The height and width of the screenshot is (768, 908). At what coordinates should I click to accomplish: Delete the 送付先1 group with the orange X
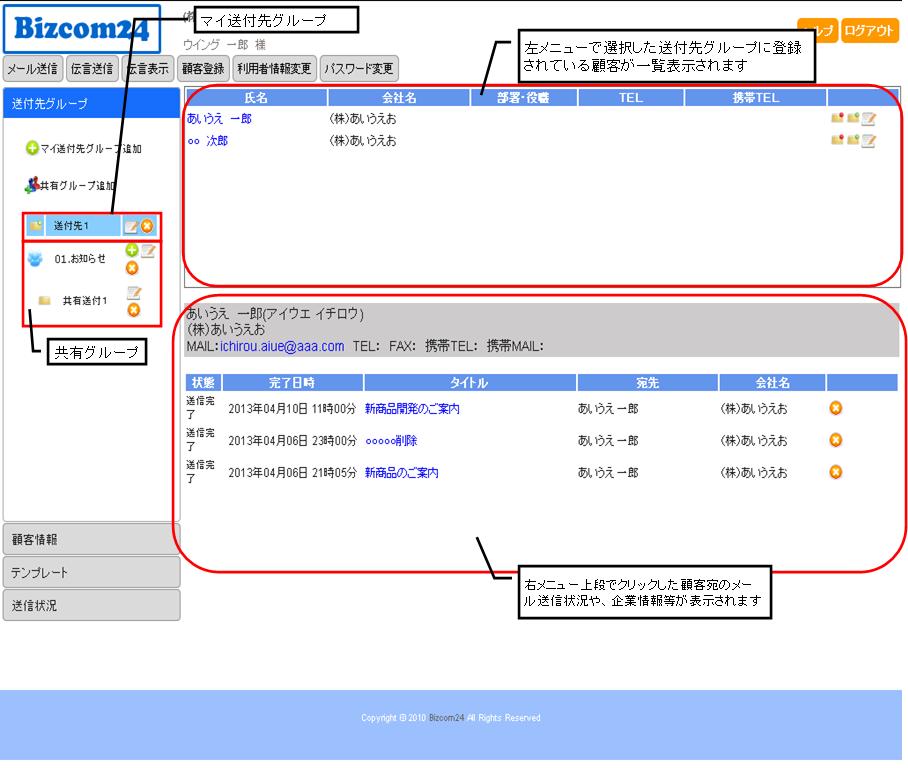point(147,227)
